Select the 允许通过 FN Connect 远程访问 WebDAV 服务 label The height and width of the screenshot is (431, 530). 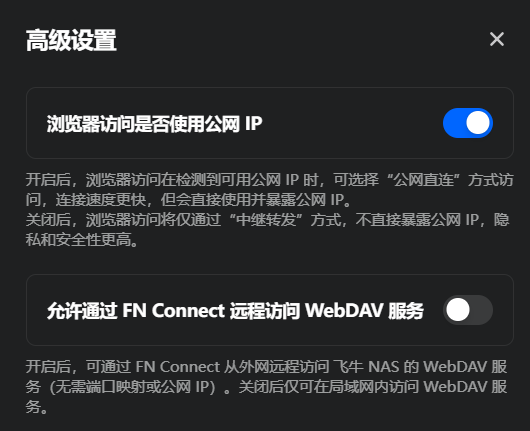235,311
